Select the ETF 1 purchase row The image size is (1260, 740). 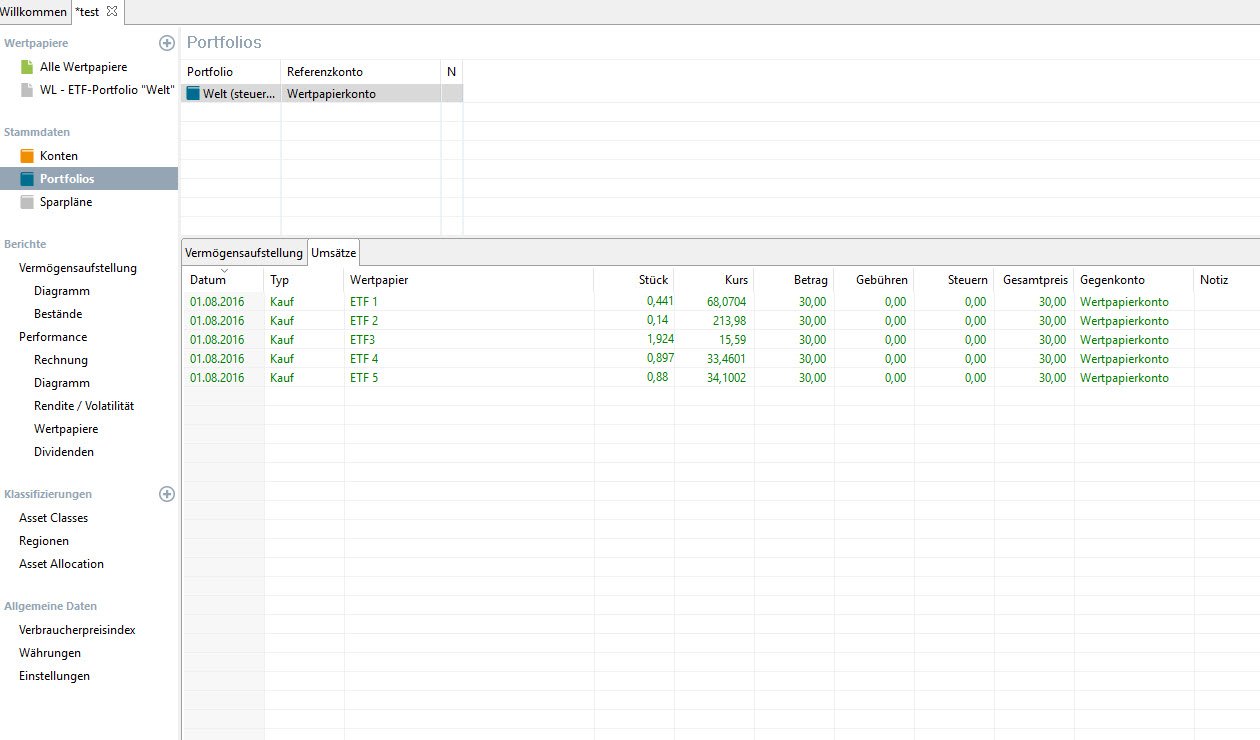pyautogui.click(x=721, y=301)
